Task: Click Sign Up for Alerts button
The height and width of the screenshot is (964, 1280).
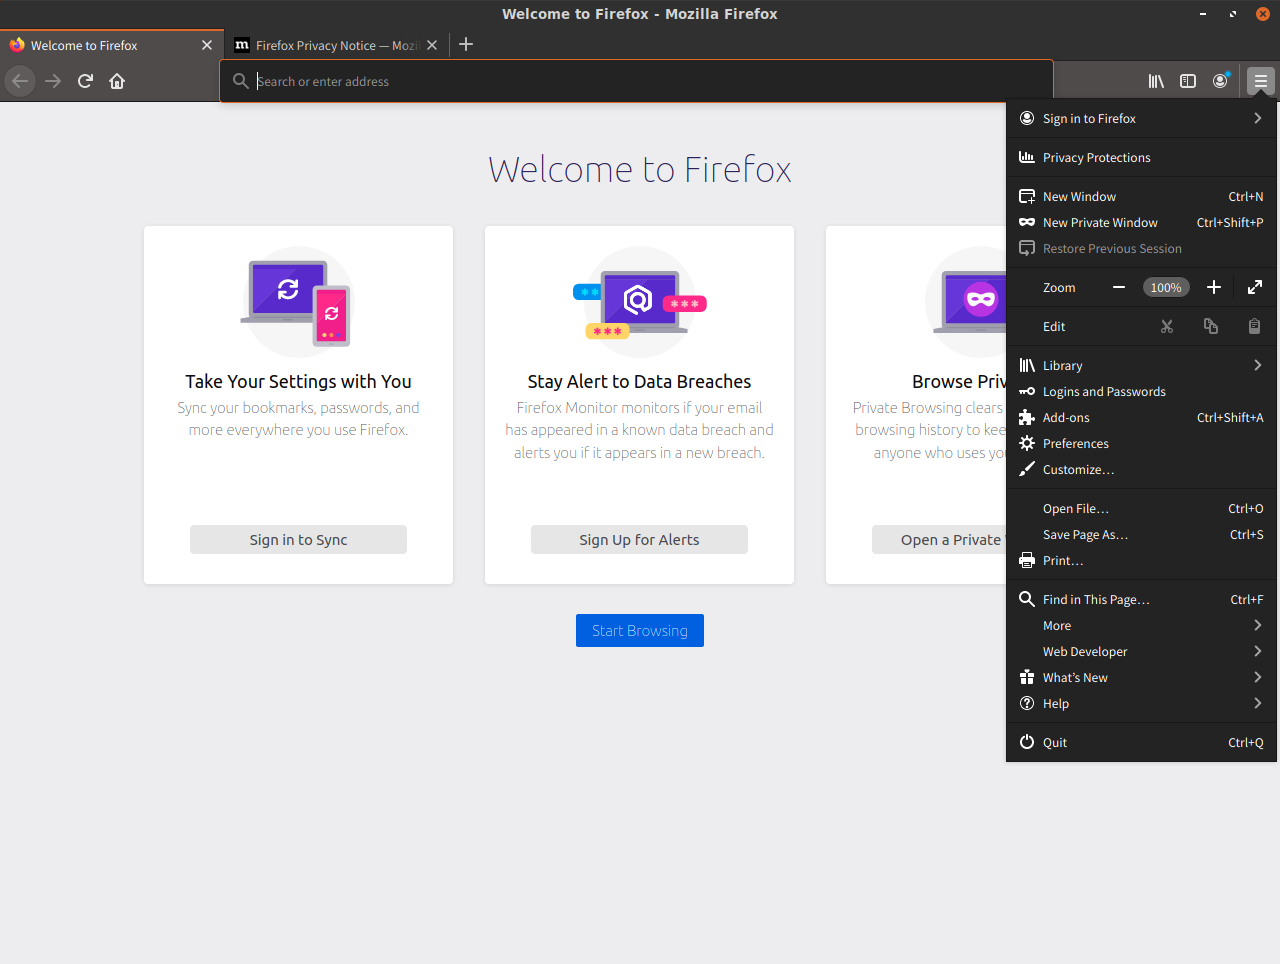Action: click(639, 539)
